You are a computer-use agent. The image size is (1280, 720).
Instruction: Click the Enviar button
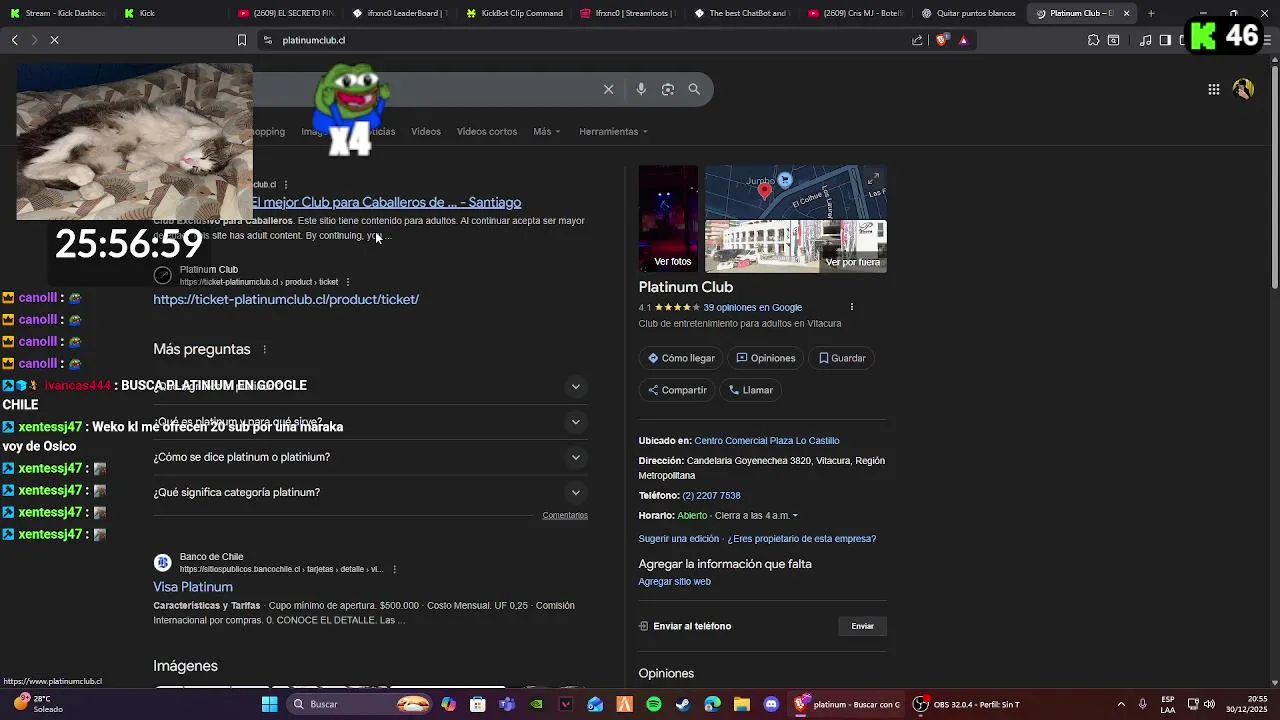[862, 626]
